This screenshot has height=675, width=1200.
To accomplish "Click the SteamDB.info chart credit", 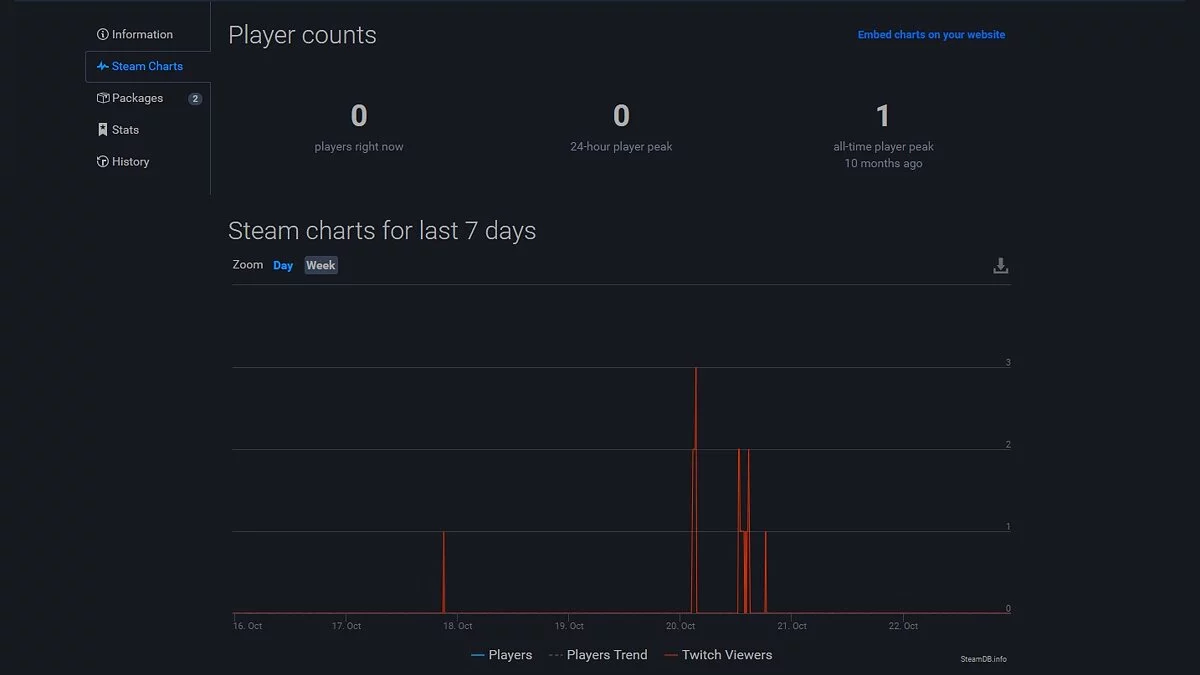I will (983, 659).
